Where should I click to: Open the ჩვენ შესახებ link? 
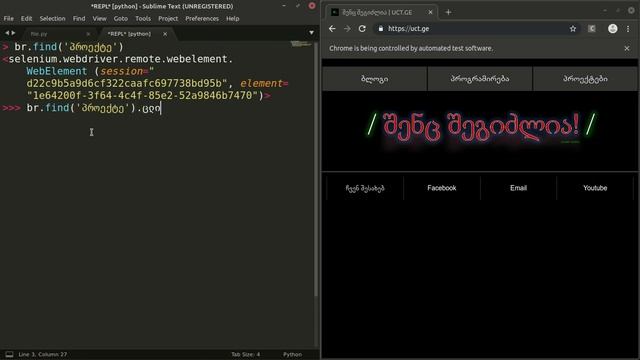[x=365, y=188]
